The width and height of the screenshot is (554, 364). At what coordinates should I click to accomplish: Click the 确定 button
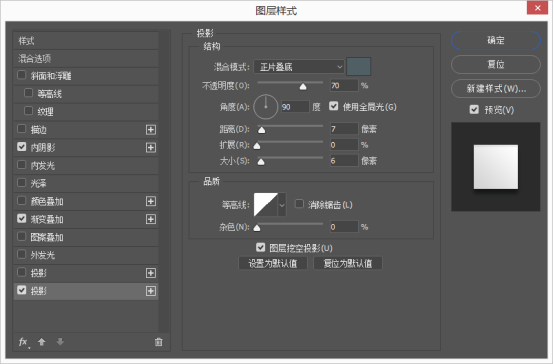click(x=496, y=40)
